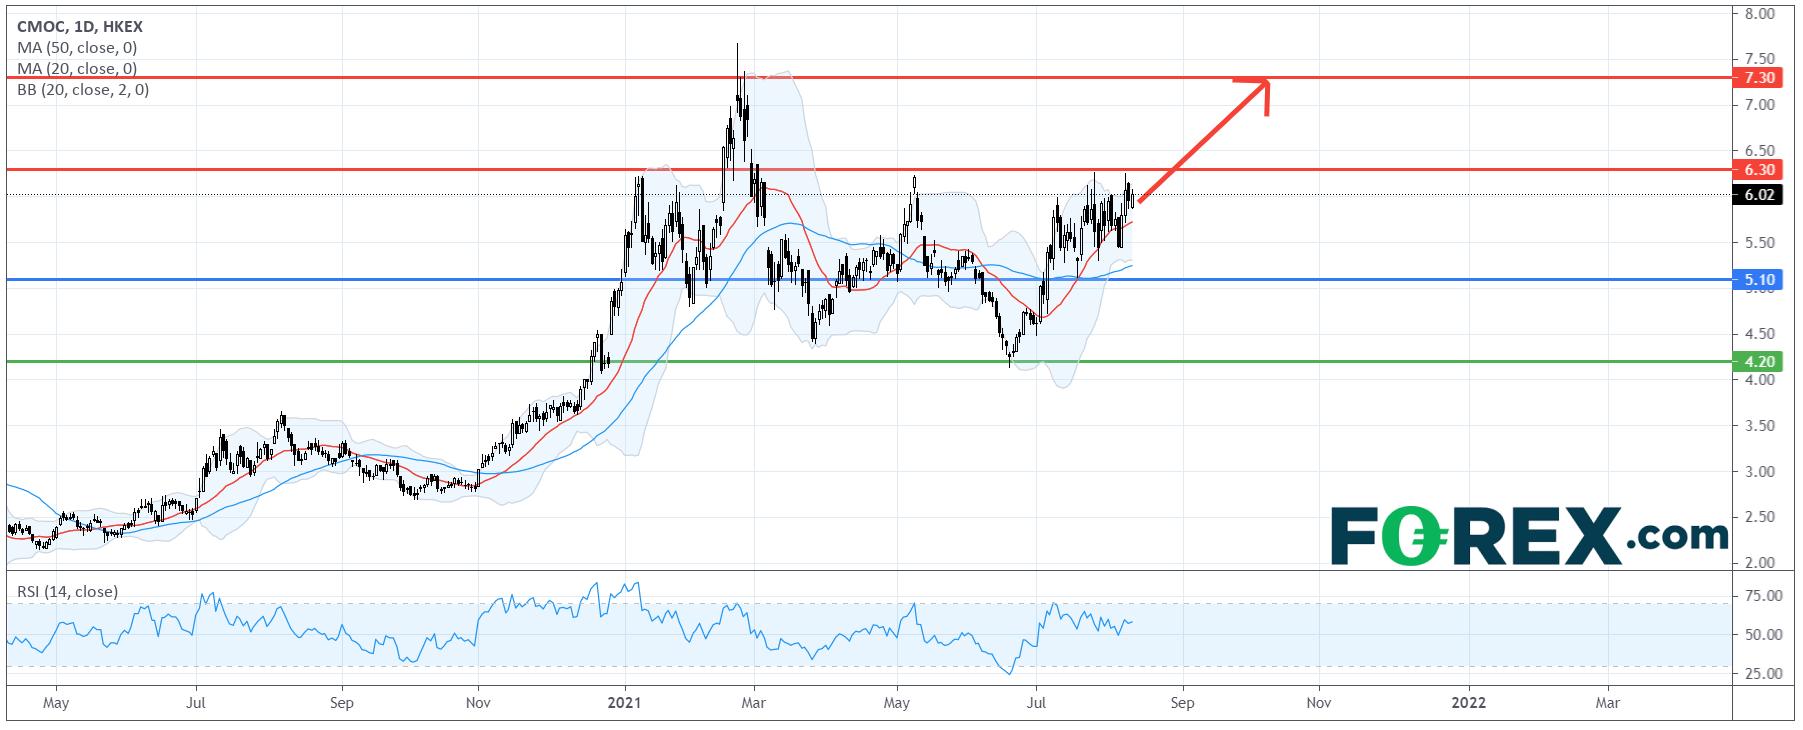Click the RSI (14, close) indicator label
The image size is (1803, 730).
coord(68,592)
